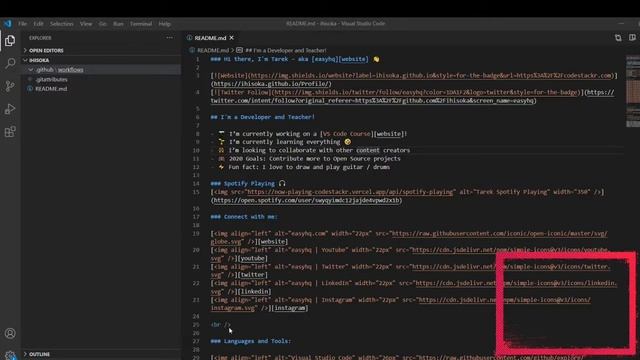Click the split editor icon
The height and width of the screenshot is (360, 640).
click(x=632, y=38)
